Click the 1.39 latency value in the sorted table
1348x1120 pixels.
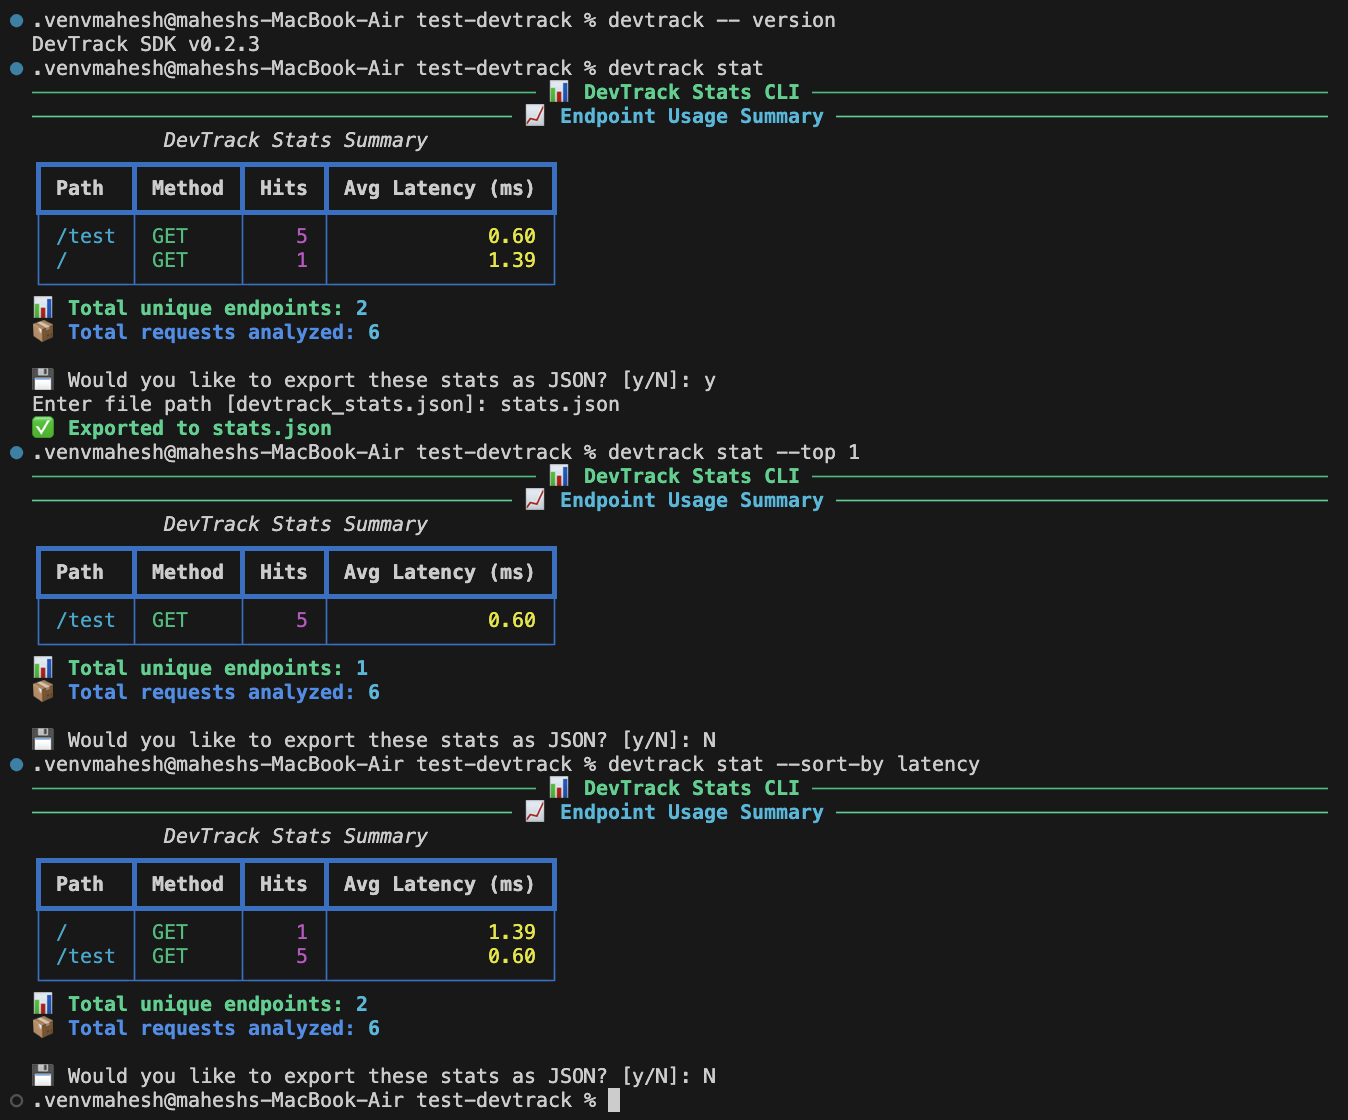click(x=512, y=931)
